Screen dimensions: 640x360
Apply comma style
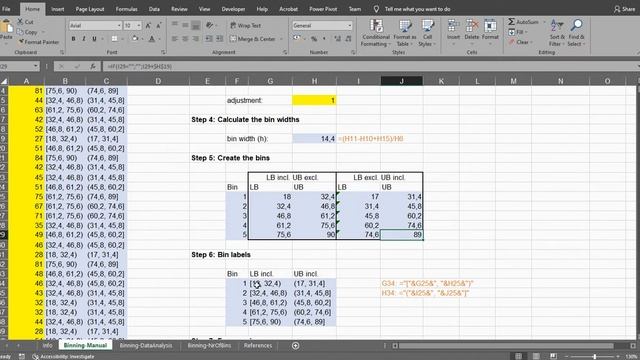[324, 39]
